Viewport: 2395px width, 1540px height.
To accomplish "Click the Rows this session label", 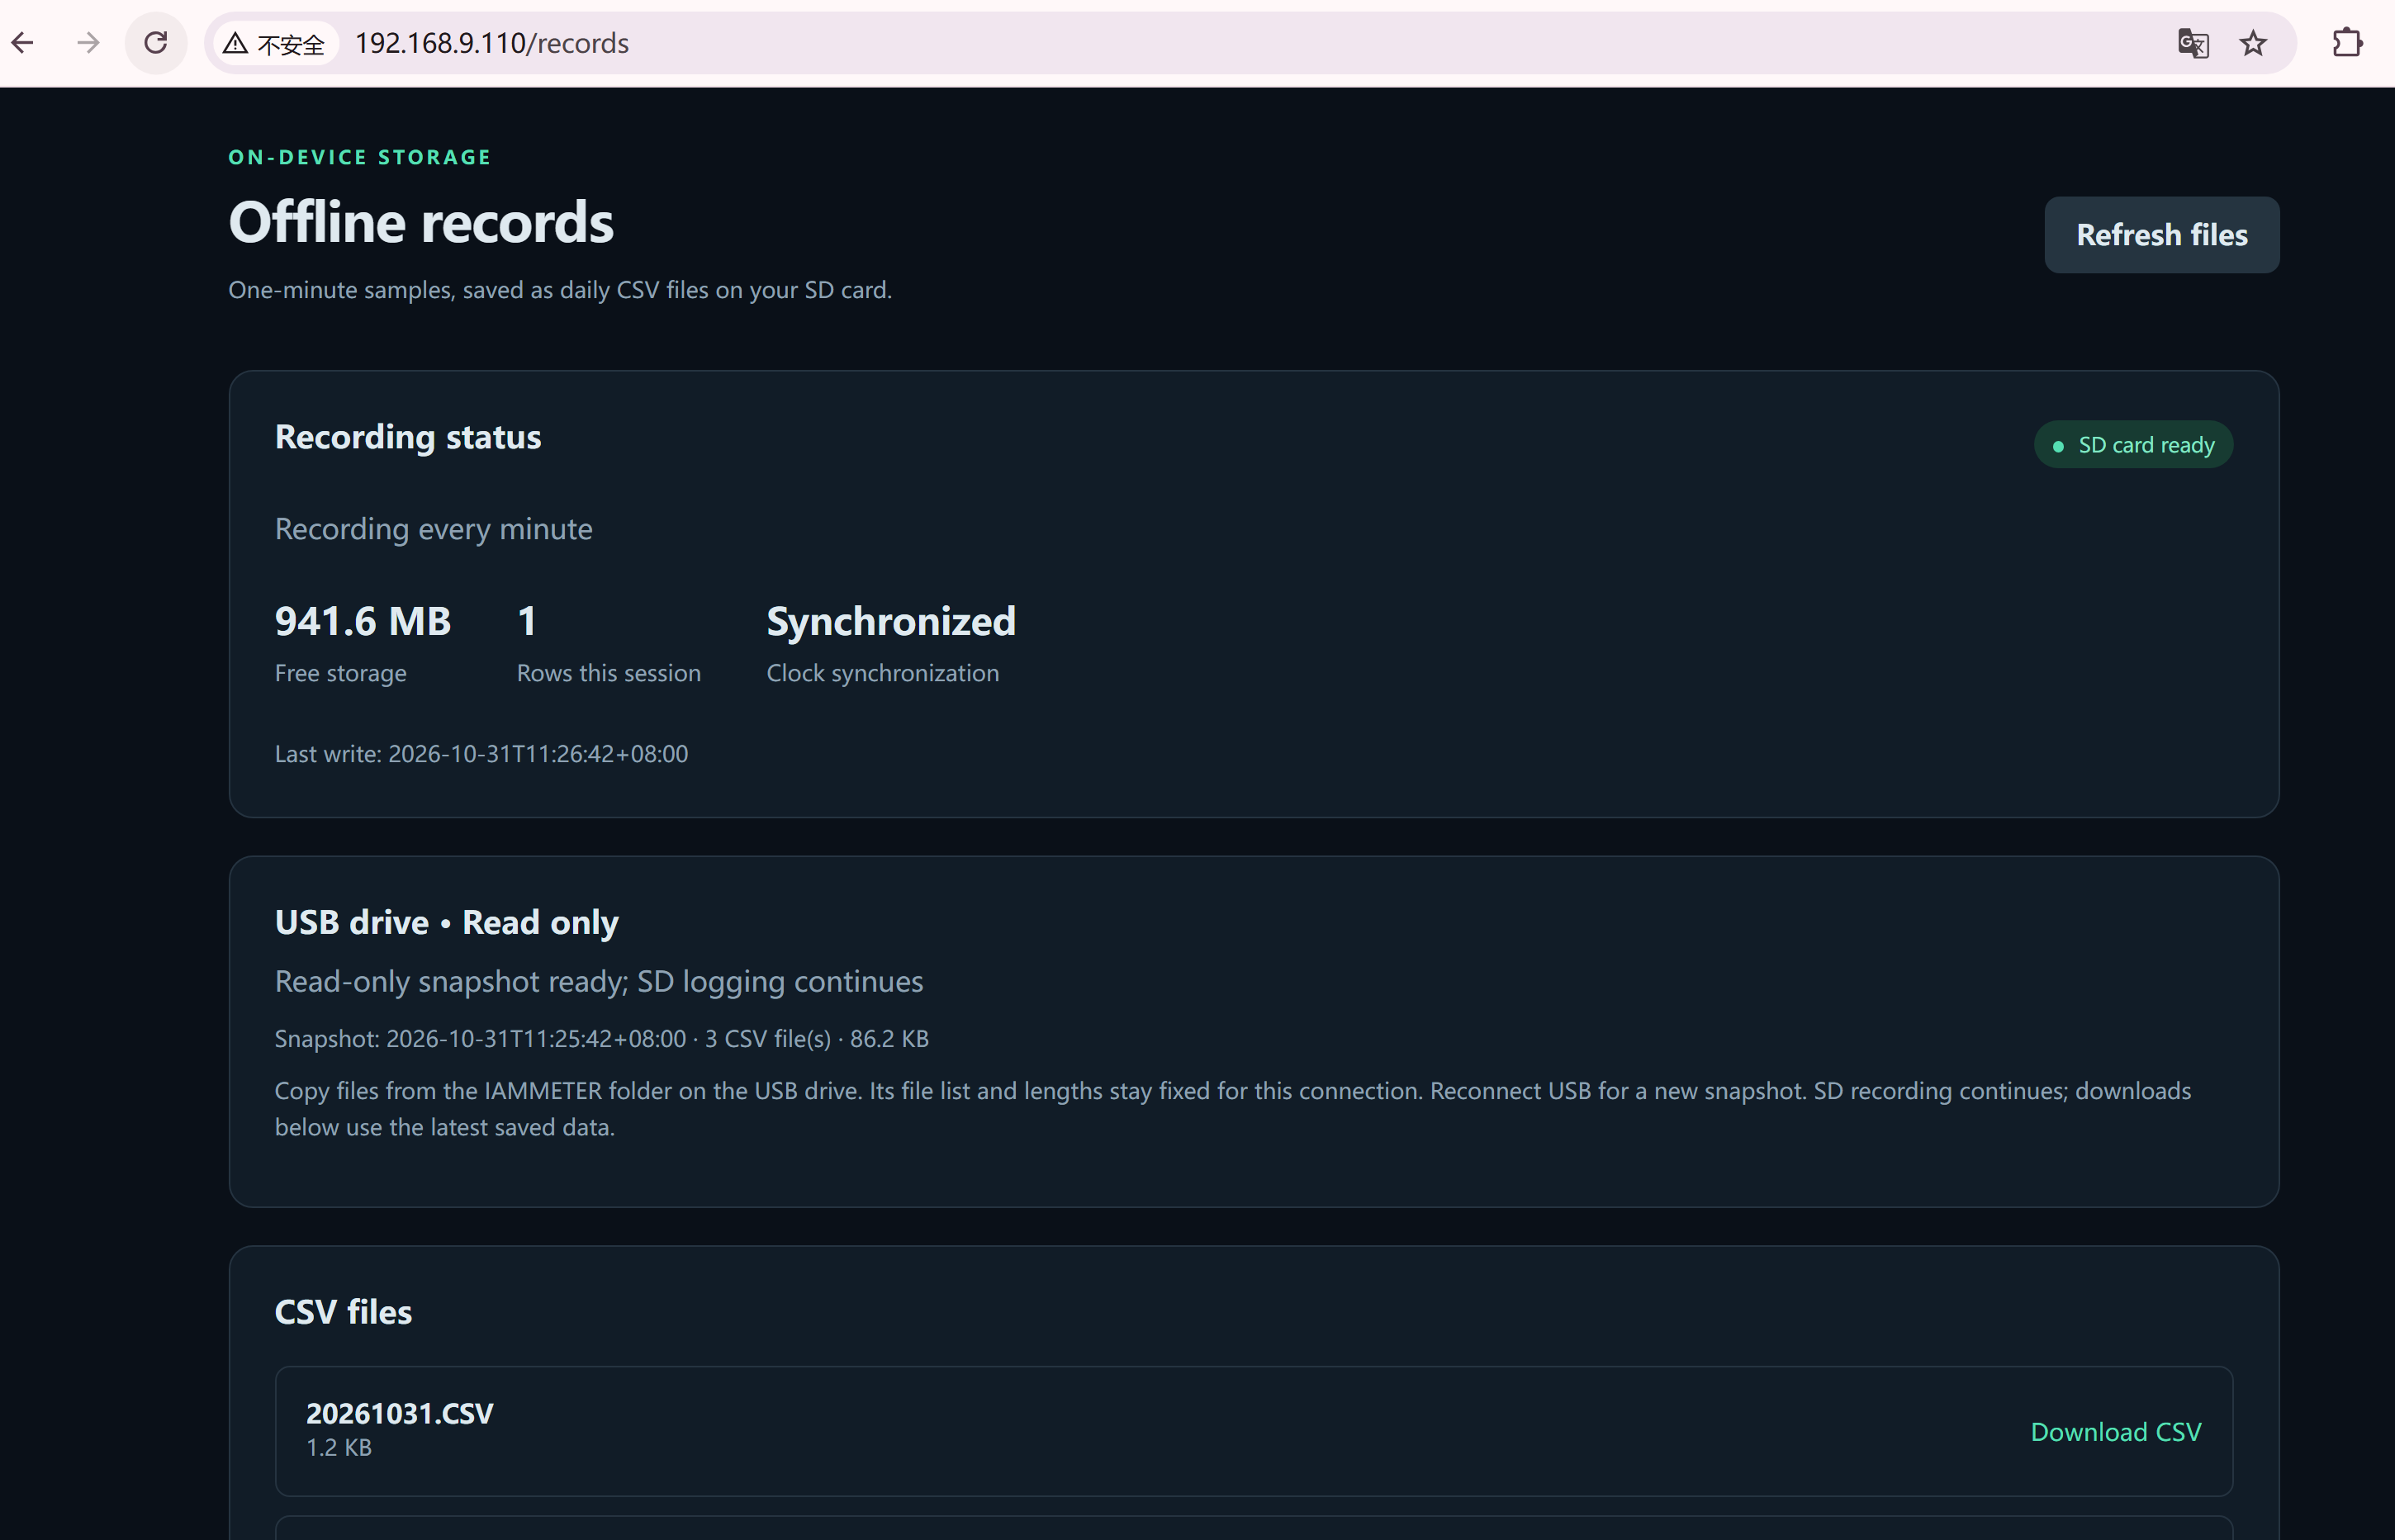I will (608, 672).
